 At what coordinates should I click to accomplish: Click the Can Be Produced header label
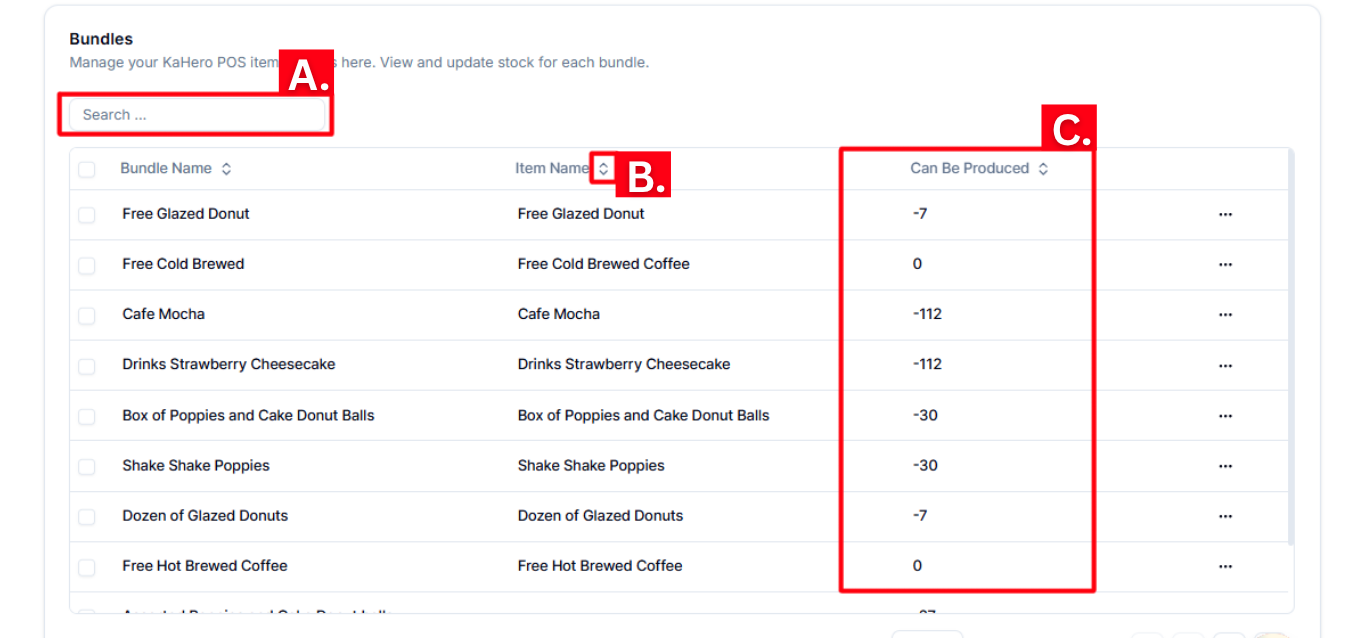click(969, 168)
